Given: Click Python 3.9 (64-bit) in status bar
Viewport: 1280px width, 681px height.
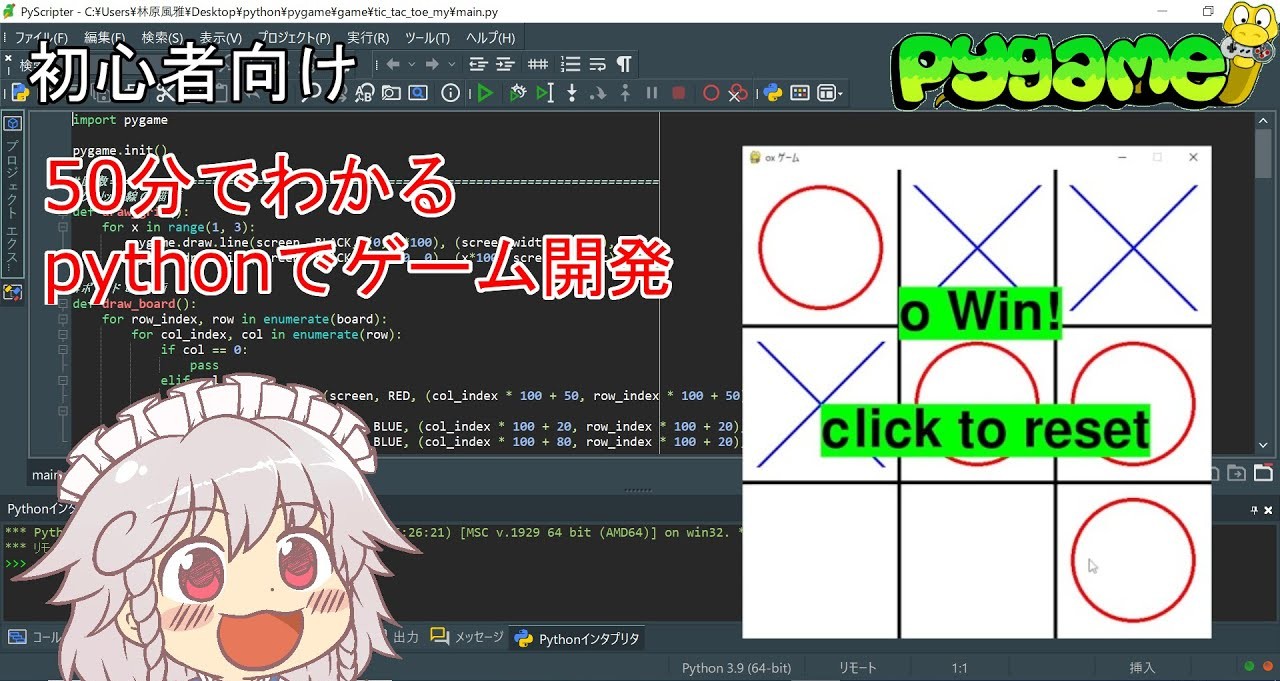Looking at the screenshot, I should coord(736,668).
